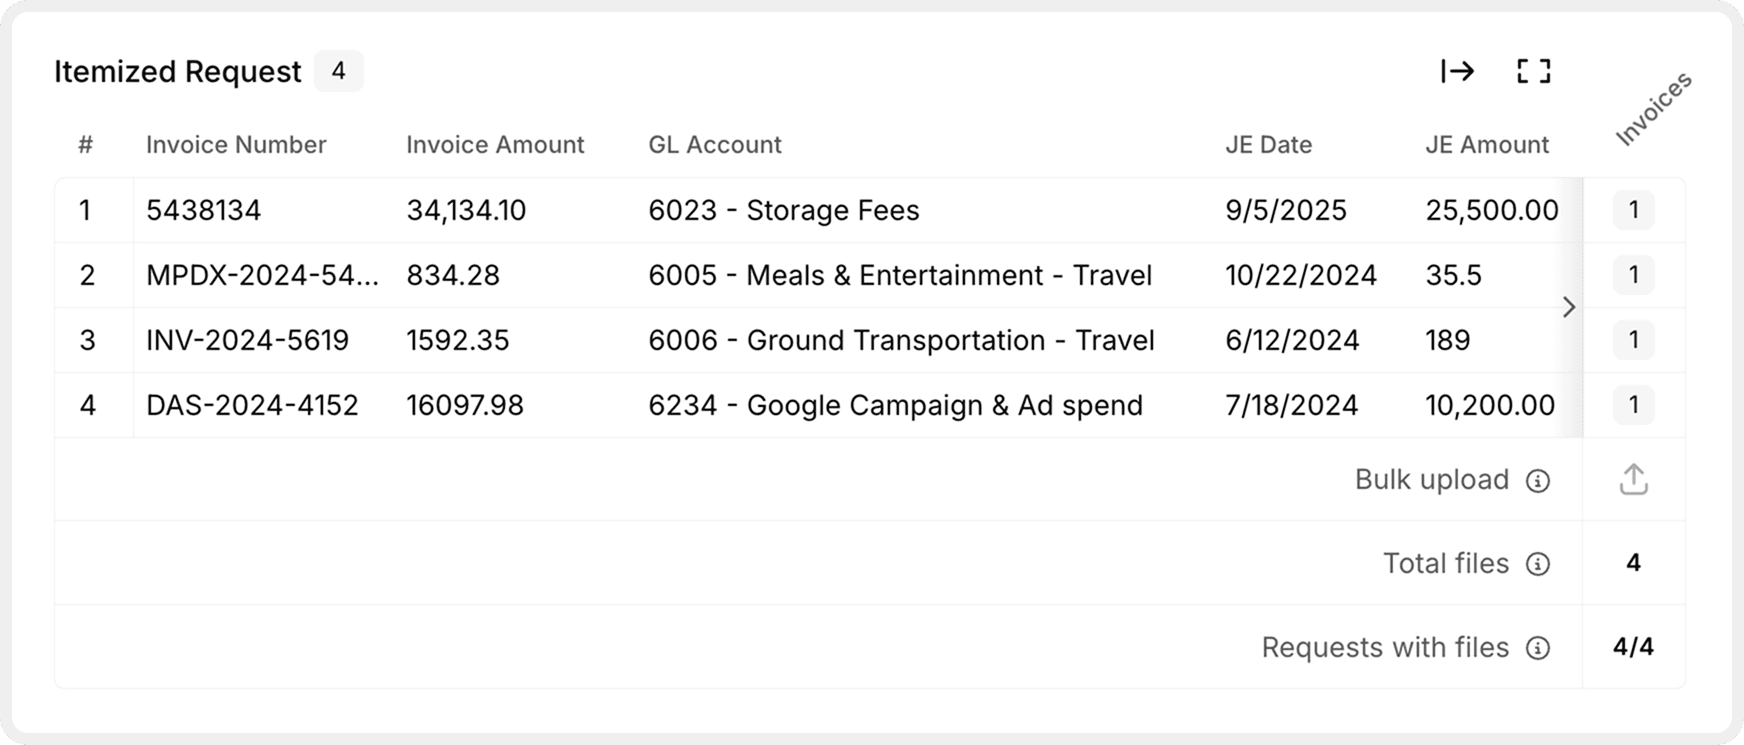Select the Invoice Number column header
Screen dimensions: 1744x745
pyautogui.click(x=236, y=145)
